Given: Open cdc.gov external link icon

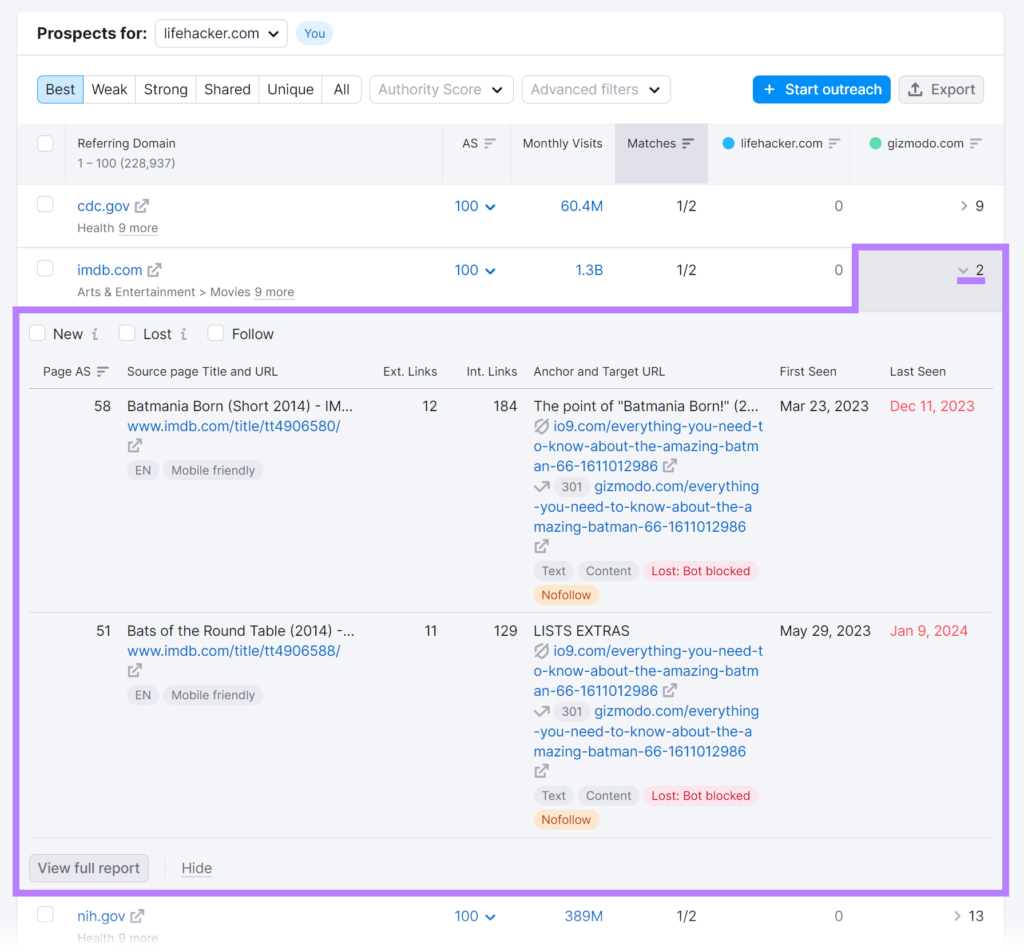Looking at the screenshot, I should click(x=142, y=206).
